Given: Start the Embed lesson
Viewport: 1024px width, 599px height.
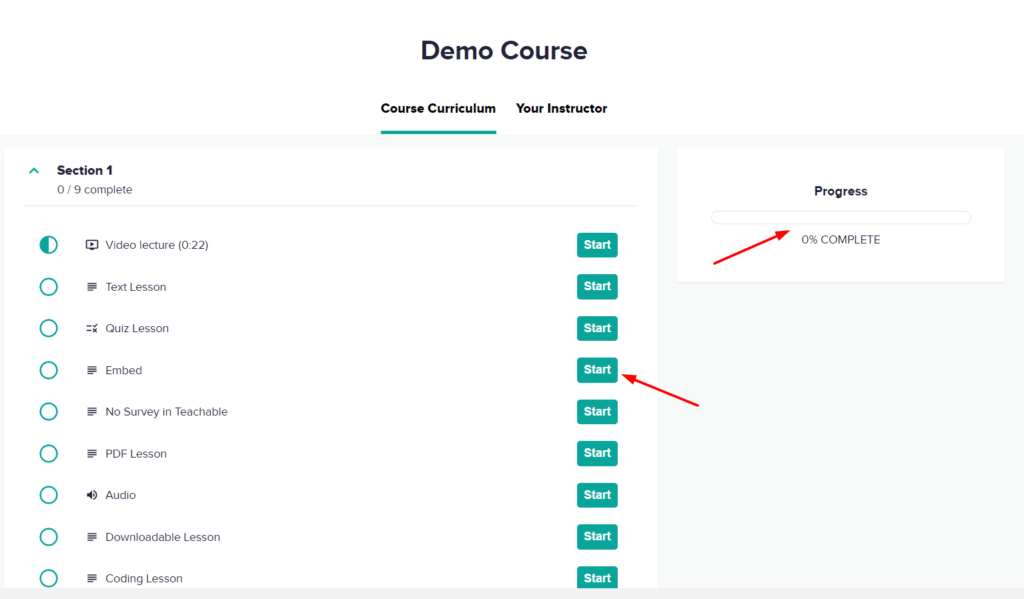Looking at the screenshot, I should [x=597, y=370].
